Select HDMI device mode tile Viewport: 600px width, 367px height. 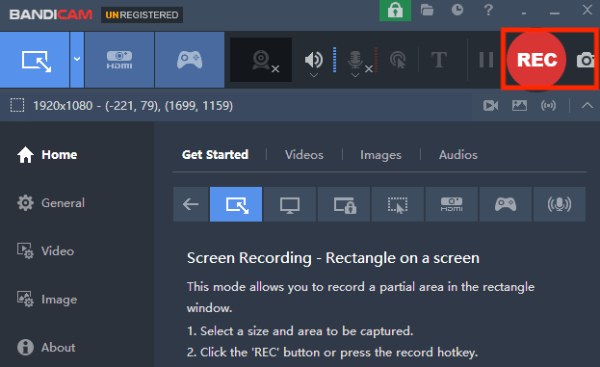tap(452, 204)
